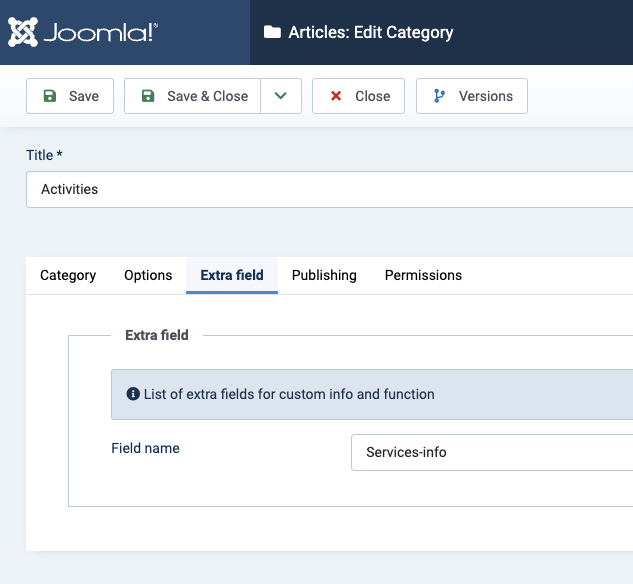Expand the Save & Close dropdown arrow

coord(281,96)
